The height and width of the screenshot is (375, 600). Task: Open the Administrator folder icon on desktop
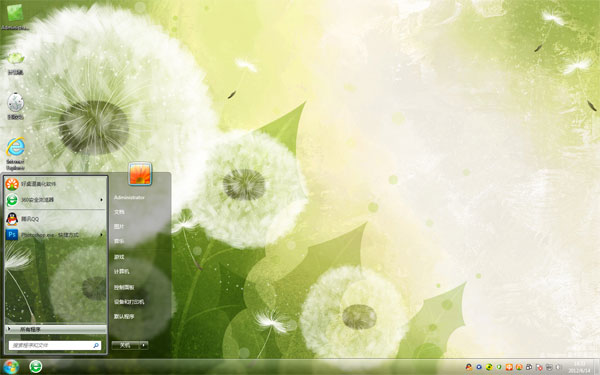pyautogui.click(x=15, y=16)
